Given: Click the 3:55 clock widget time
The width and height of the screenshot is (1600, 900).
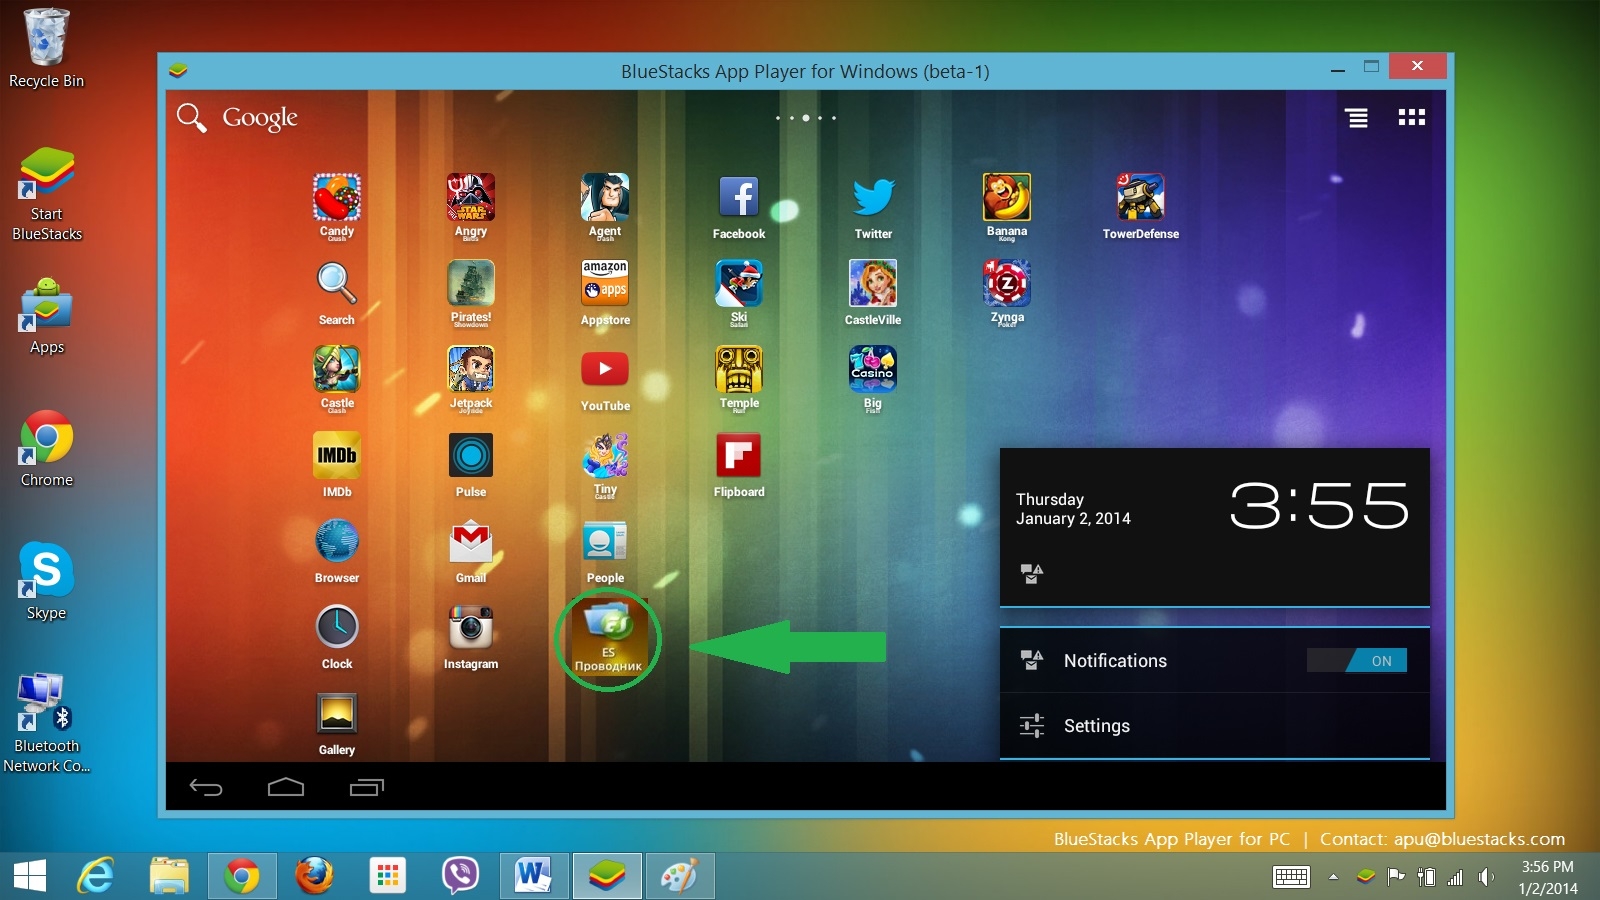Looking at the screenshot, I should pos(1319,505).
